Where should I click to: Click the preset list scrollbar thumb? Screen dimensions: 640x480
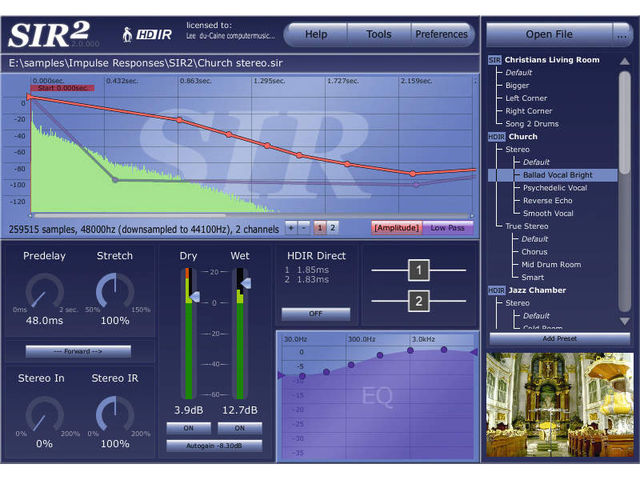624,122
